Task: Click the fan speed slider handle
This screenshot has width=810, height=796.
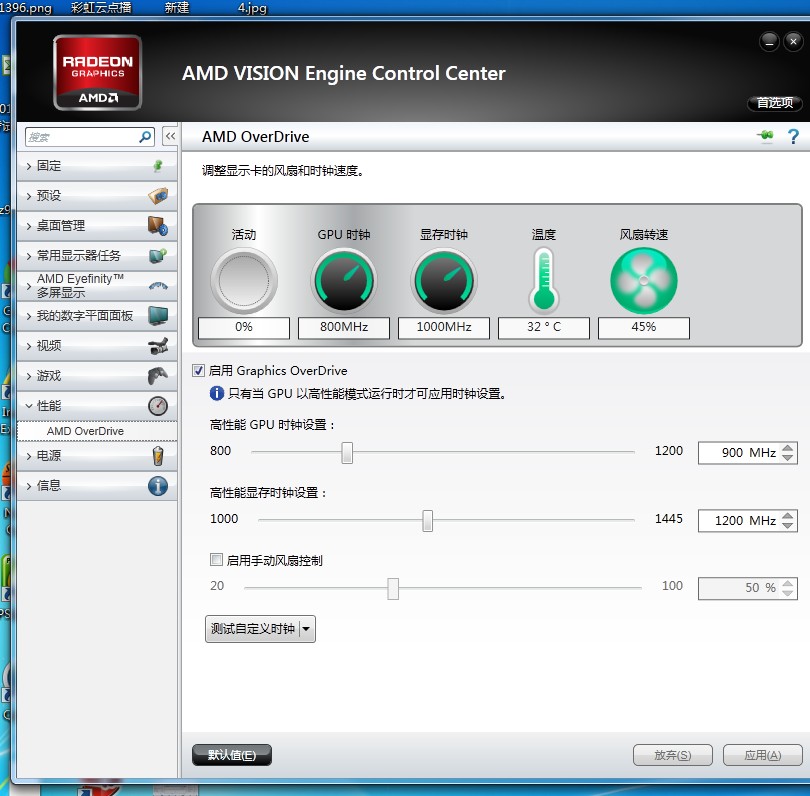Action: point(393,588)
